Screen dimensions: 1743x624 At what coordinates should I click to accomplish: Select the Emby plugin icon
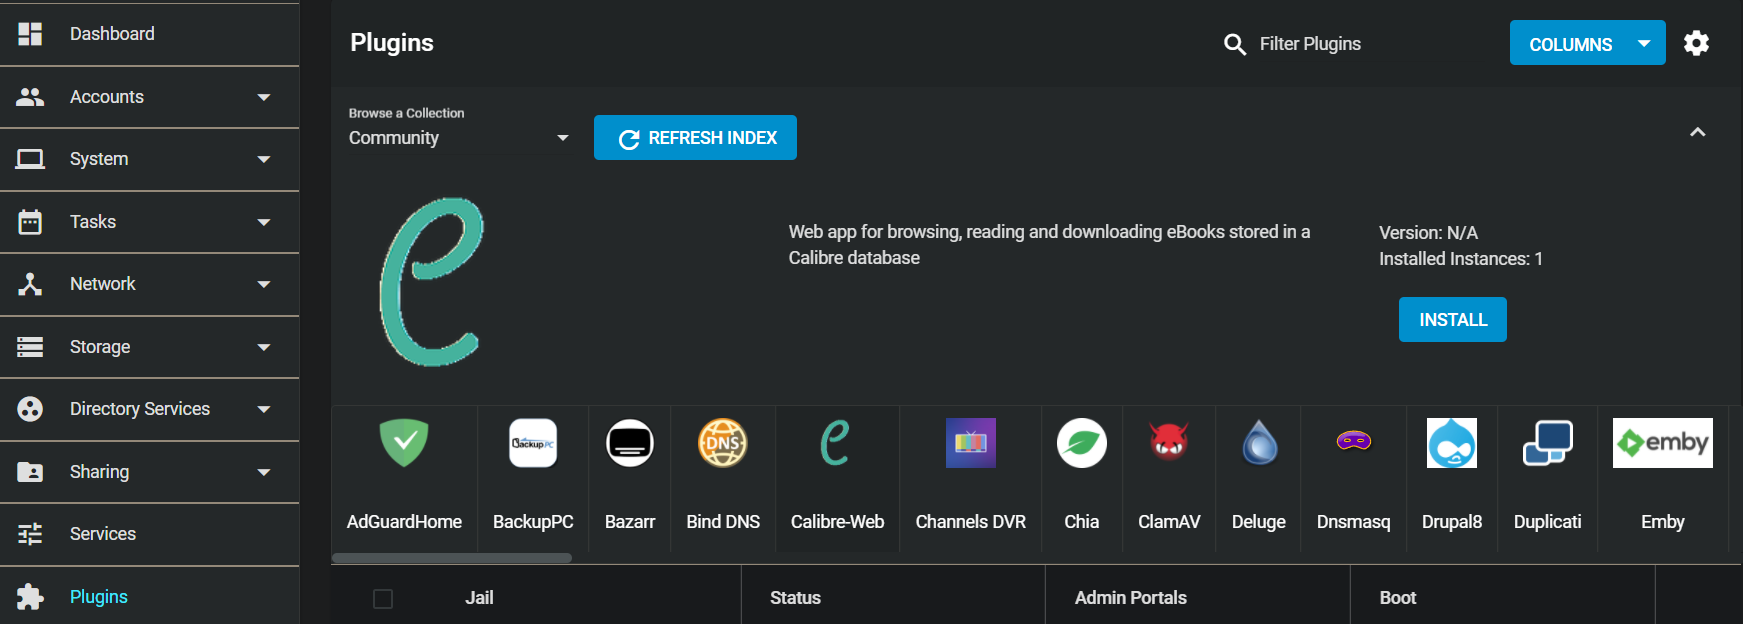[1663, 443]
